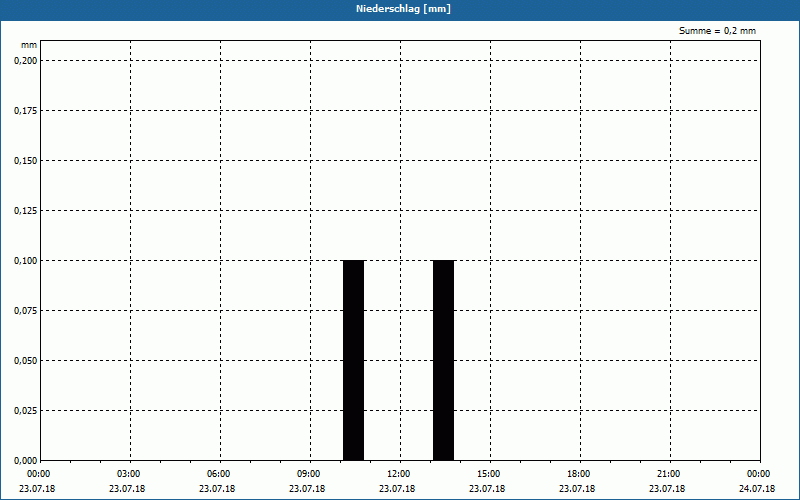This screenshot has width=800, height=500.
Task: Click the precipitation bar near 13:30
Action: (443, 360)
